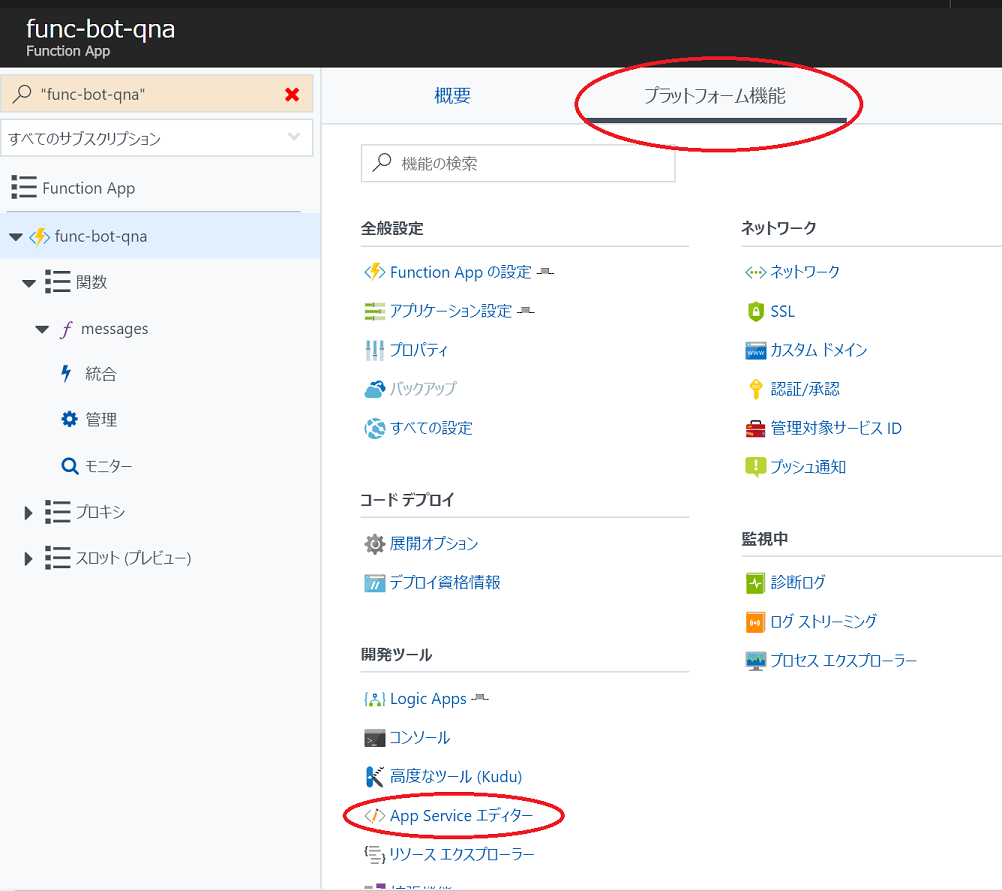Select func-bot-qna lightning icon in tree
1002x891 pixels.
(40, 236)
